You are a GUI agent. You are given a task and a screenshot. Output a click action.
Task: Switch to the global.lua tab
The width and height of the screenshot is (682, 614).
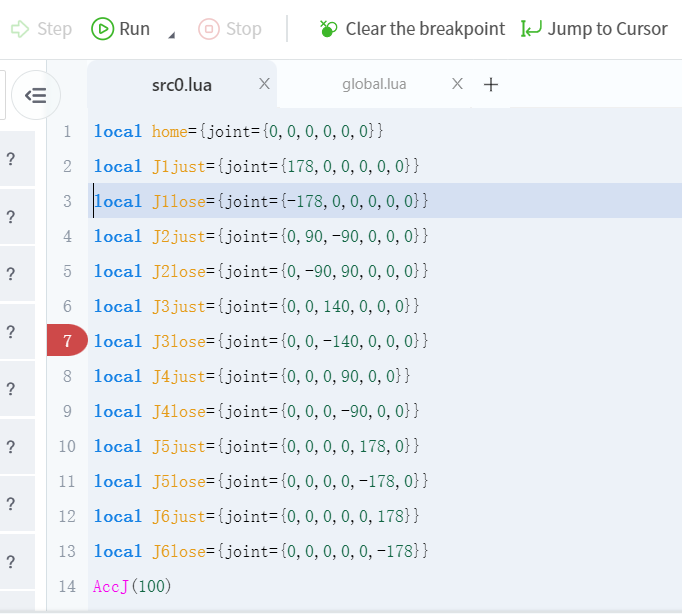point(374,85)
